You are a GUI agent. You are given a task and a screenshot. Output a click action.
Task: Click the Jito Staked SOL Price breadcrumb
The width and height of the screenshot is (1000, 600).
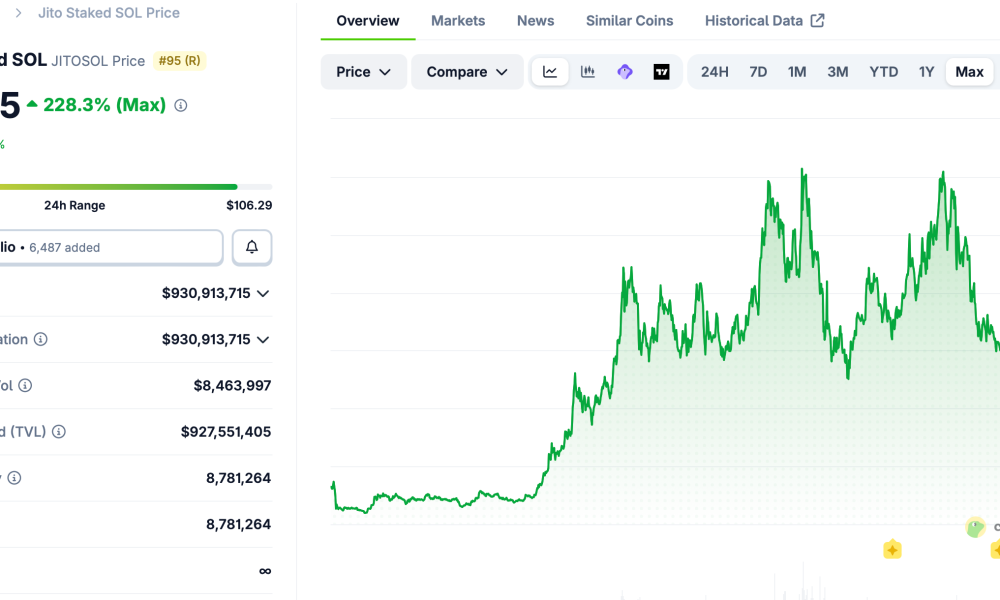pyautogui.click(x=109, y=13)
